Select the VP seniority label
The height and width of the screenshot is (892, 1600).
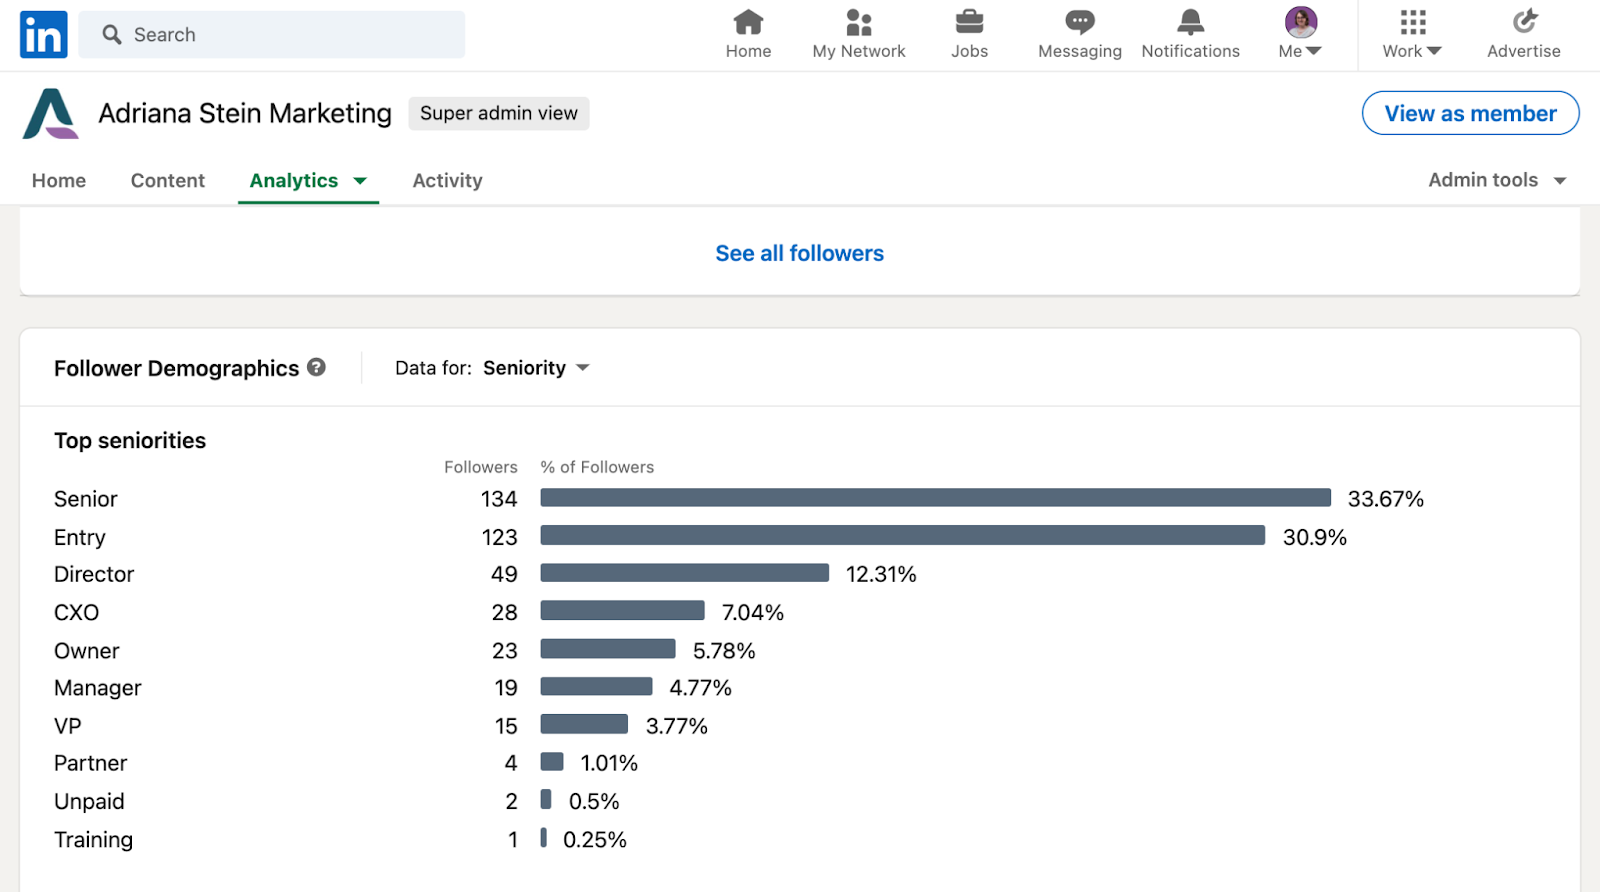[68, 726]
